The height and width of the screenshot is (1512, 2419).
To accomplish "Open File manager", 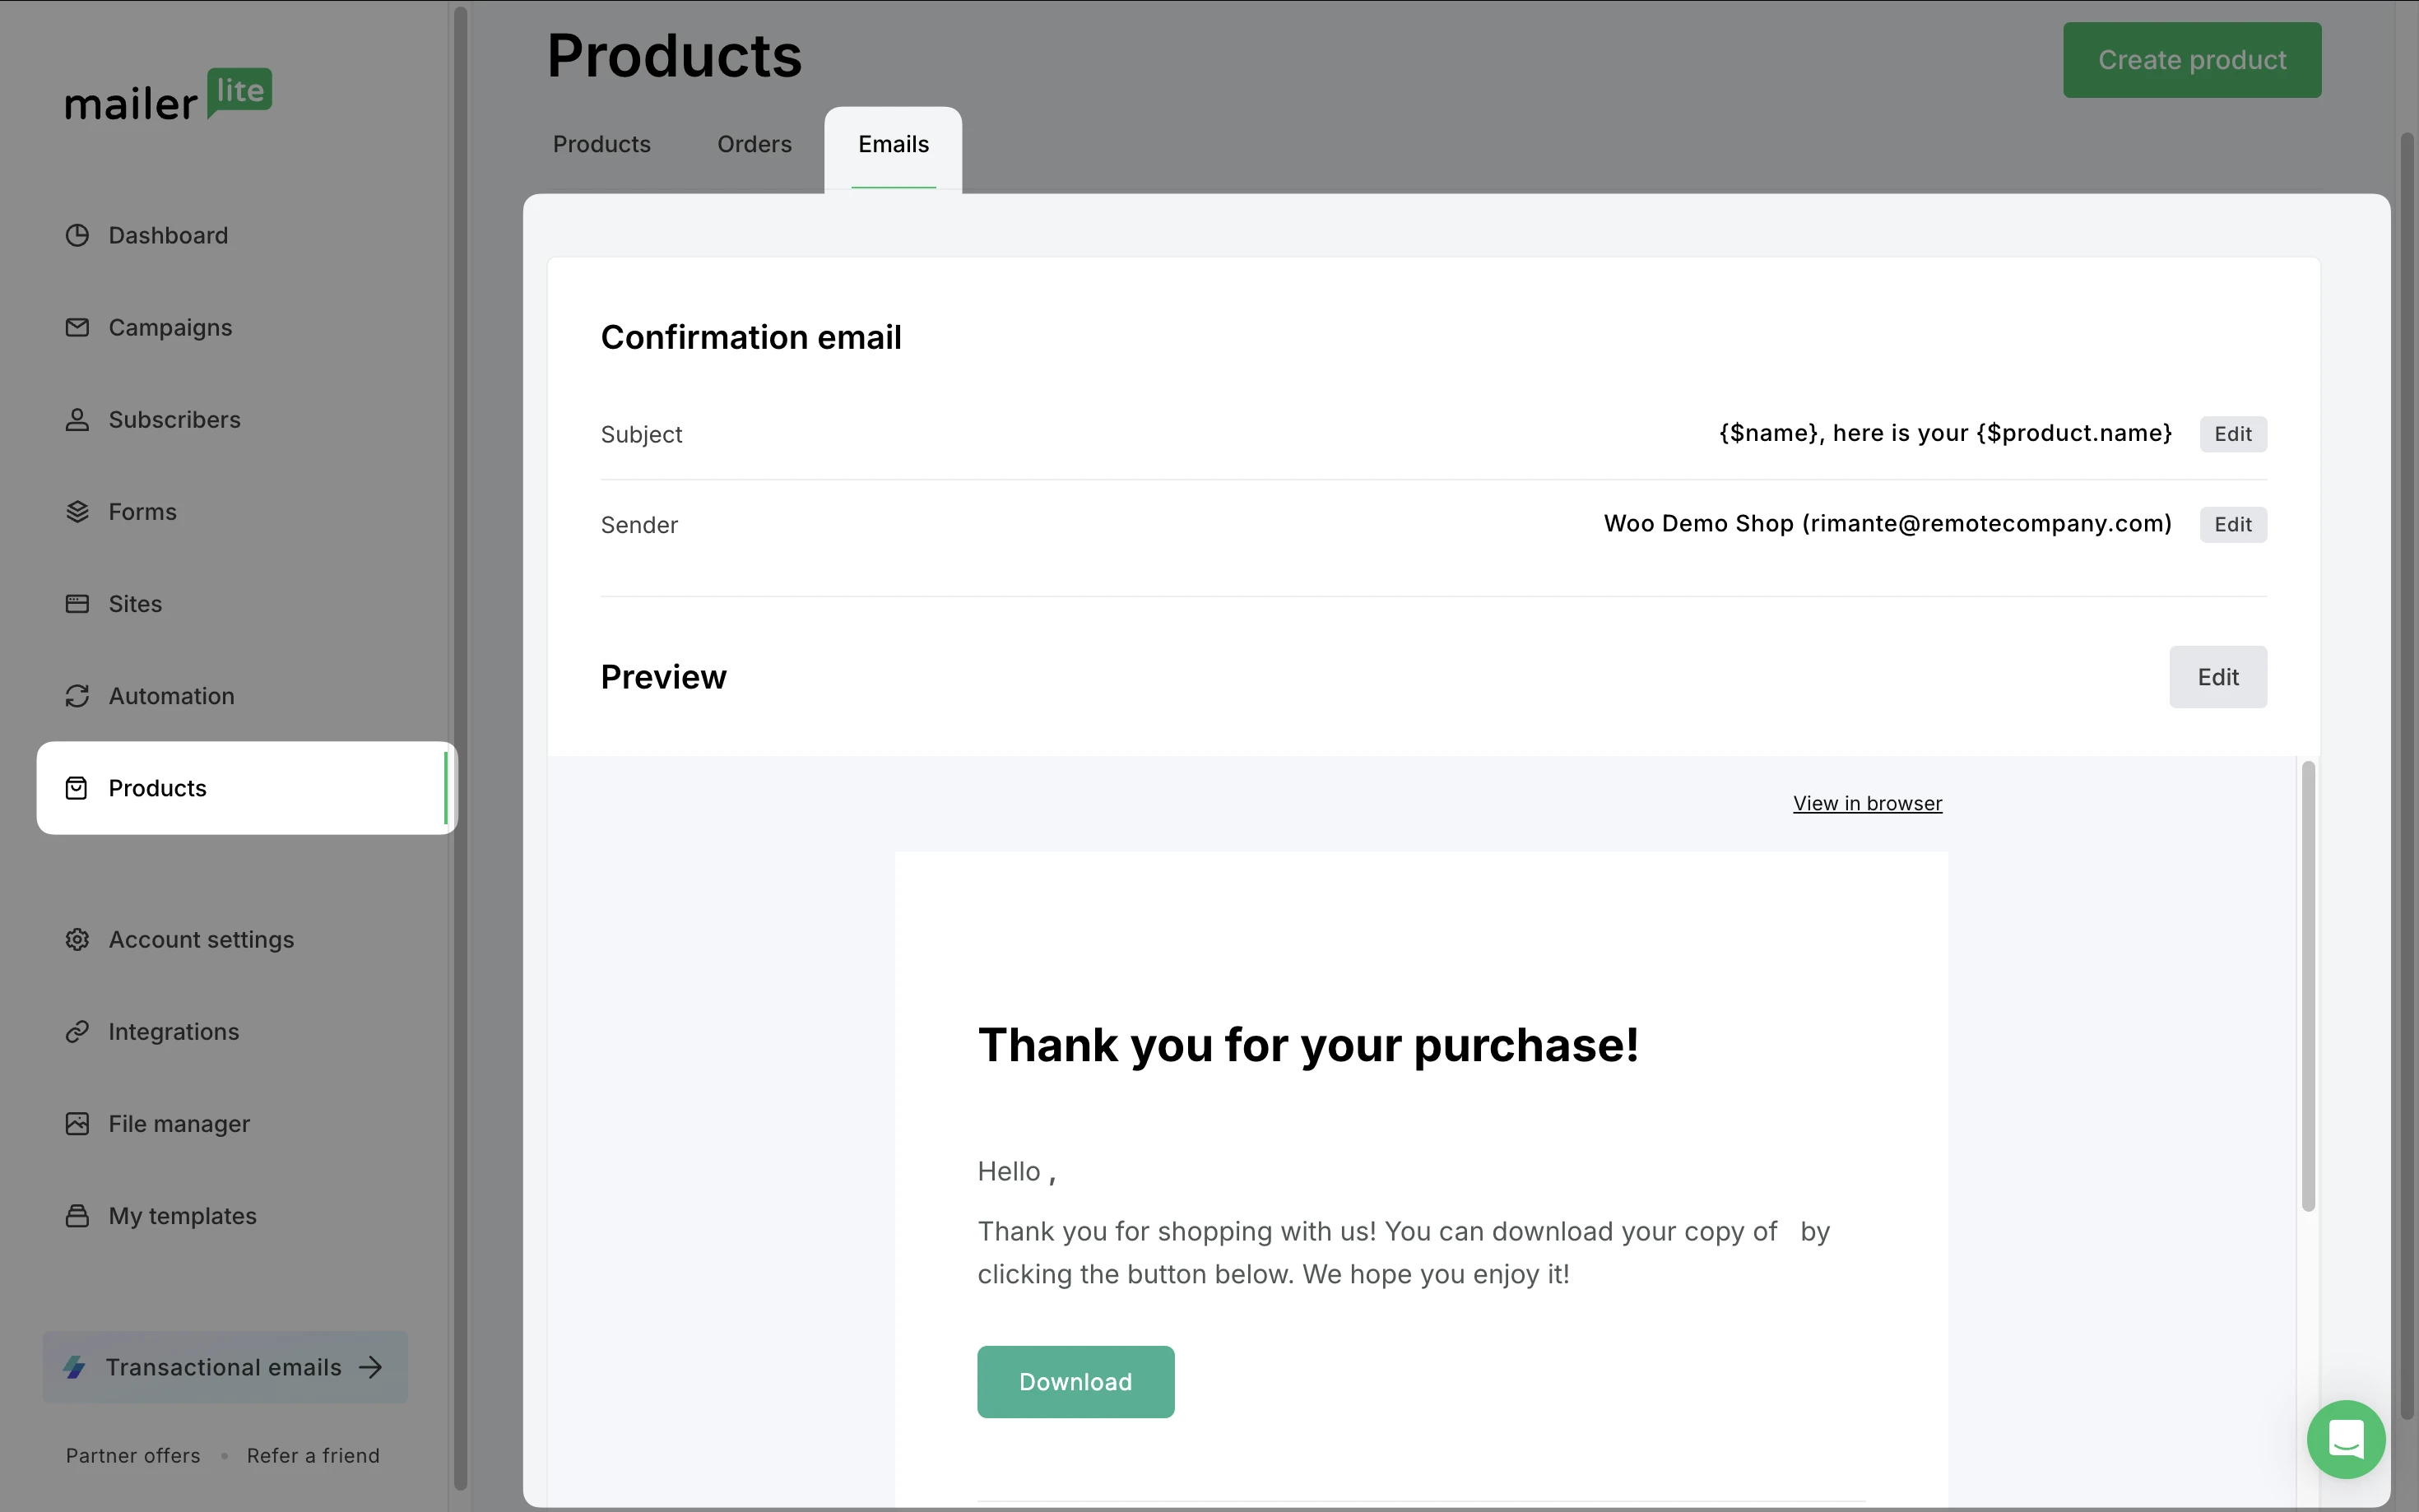I will coord(179,1124).
